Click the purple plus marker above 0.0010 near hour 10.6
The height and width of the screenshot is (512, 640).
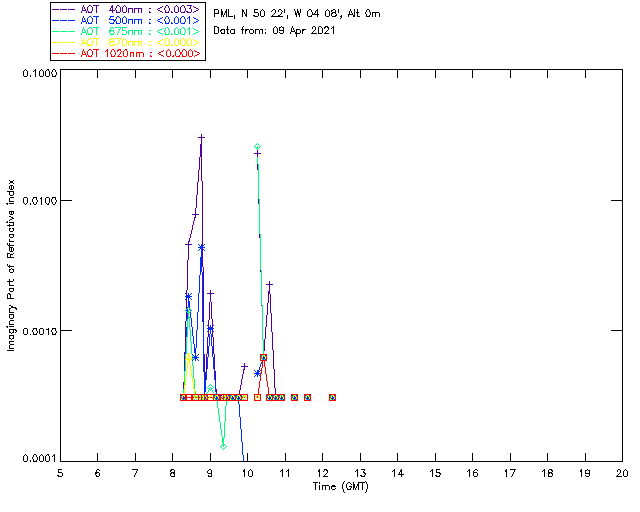269,284
